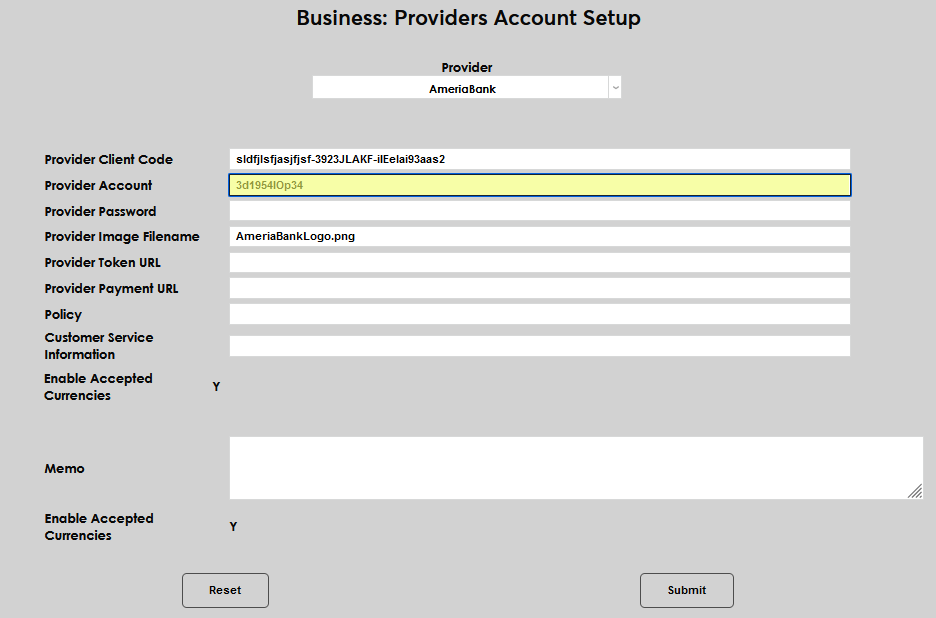This screenshot has width=936, height=618.
Task: Click the Provider label above the dropdown
Action: tap(467, 67)
